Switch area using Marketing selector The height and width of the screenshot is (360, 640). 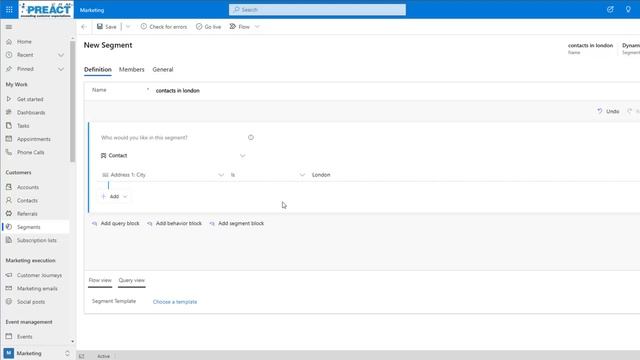tap(37, 353)
